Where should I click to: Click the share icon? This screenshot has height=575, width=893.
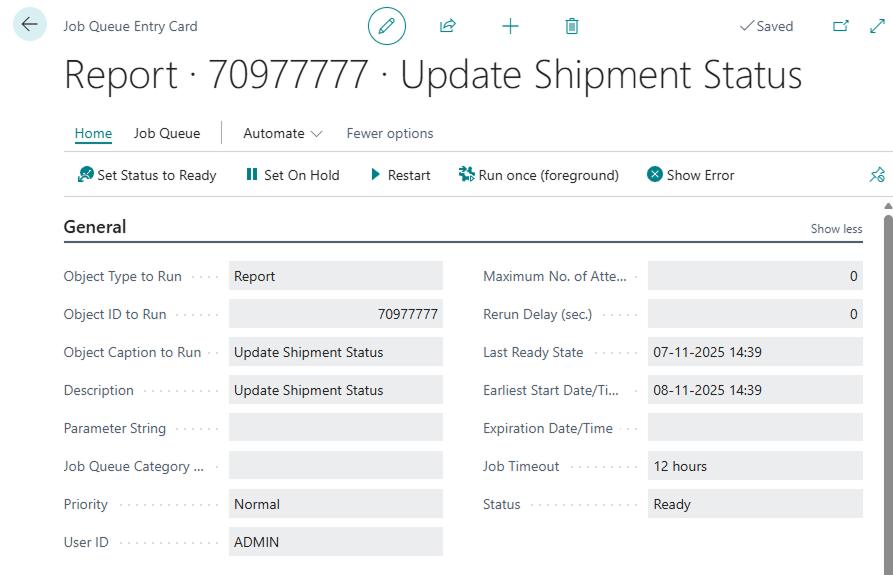[x=448, y=26]
